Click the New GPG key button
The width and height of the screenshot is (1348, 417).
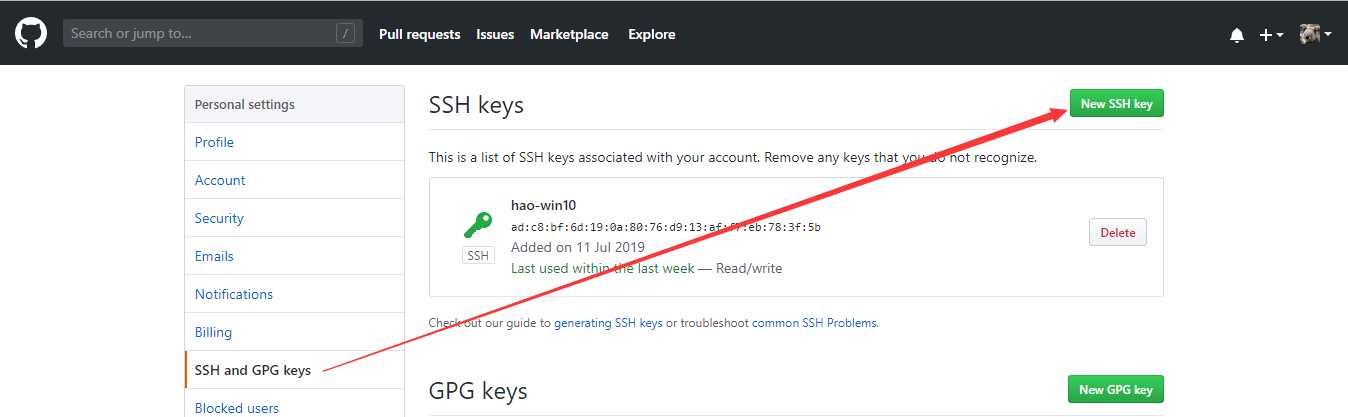pos(1115,390)
